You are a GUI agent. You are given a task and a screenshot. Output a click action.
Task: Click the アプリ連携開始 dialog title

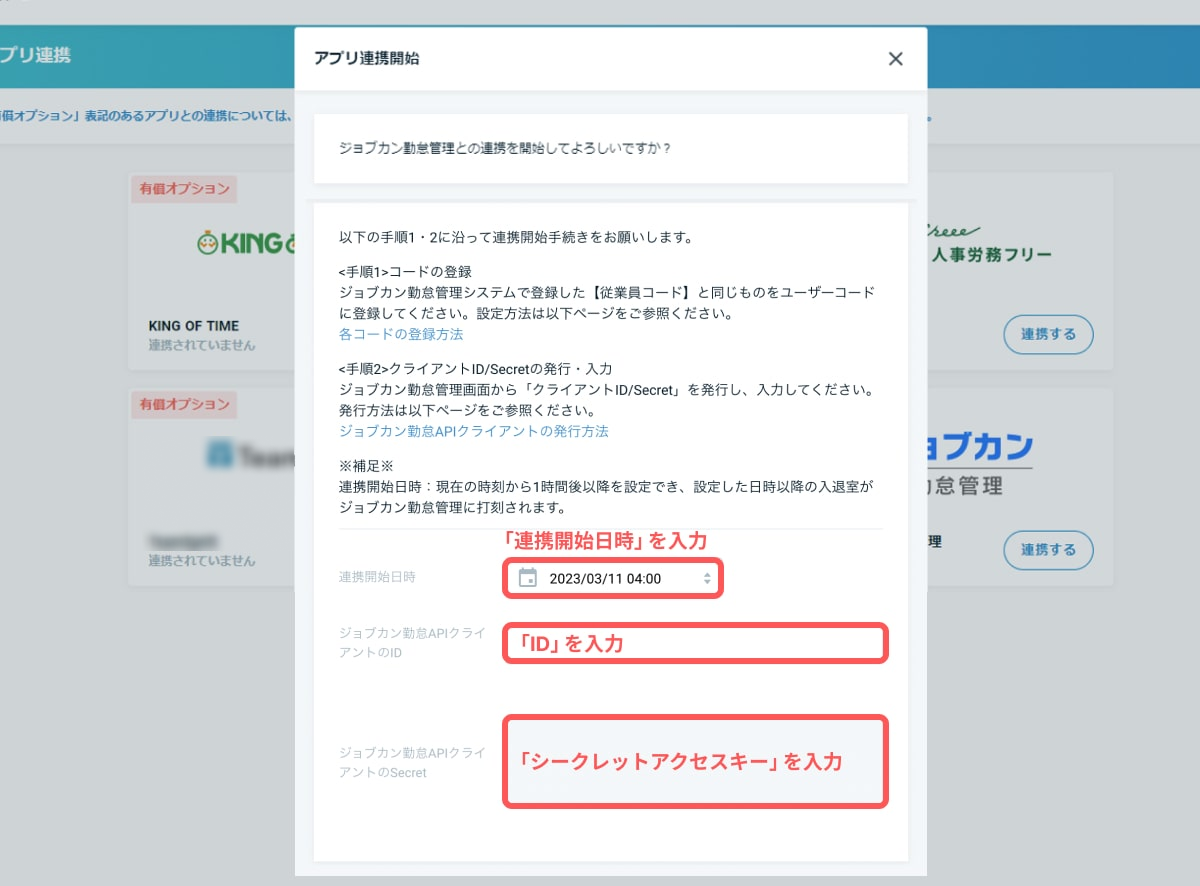coord(367,59)
